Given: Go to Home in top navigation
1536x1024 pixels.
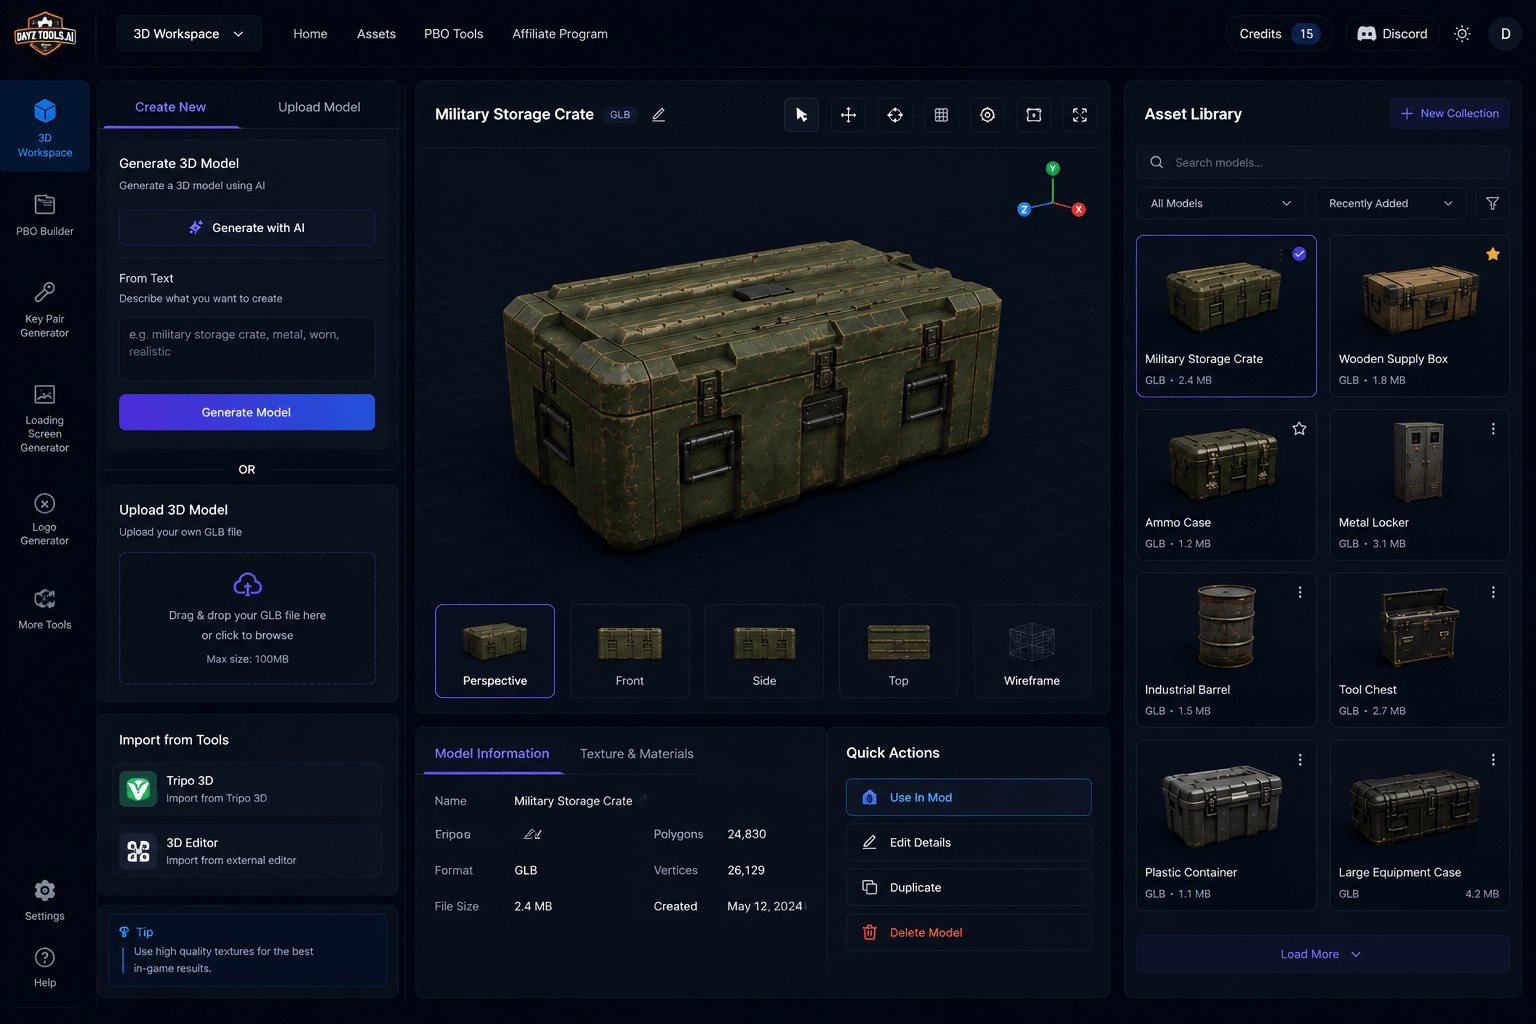Looking at the screenshot, I should tap(310, 34).
